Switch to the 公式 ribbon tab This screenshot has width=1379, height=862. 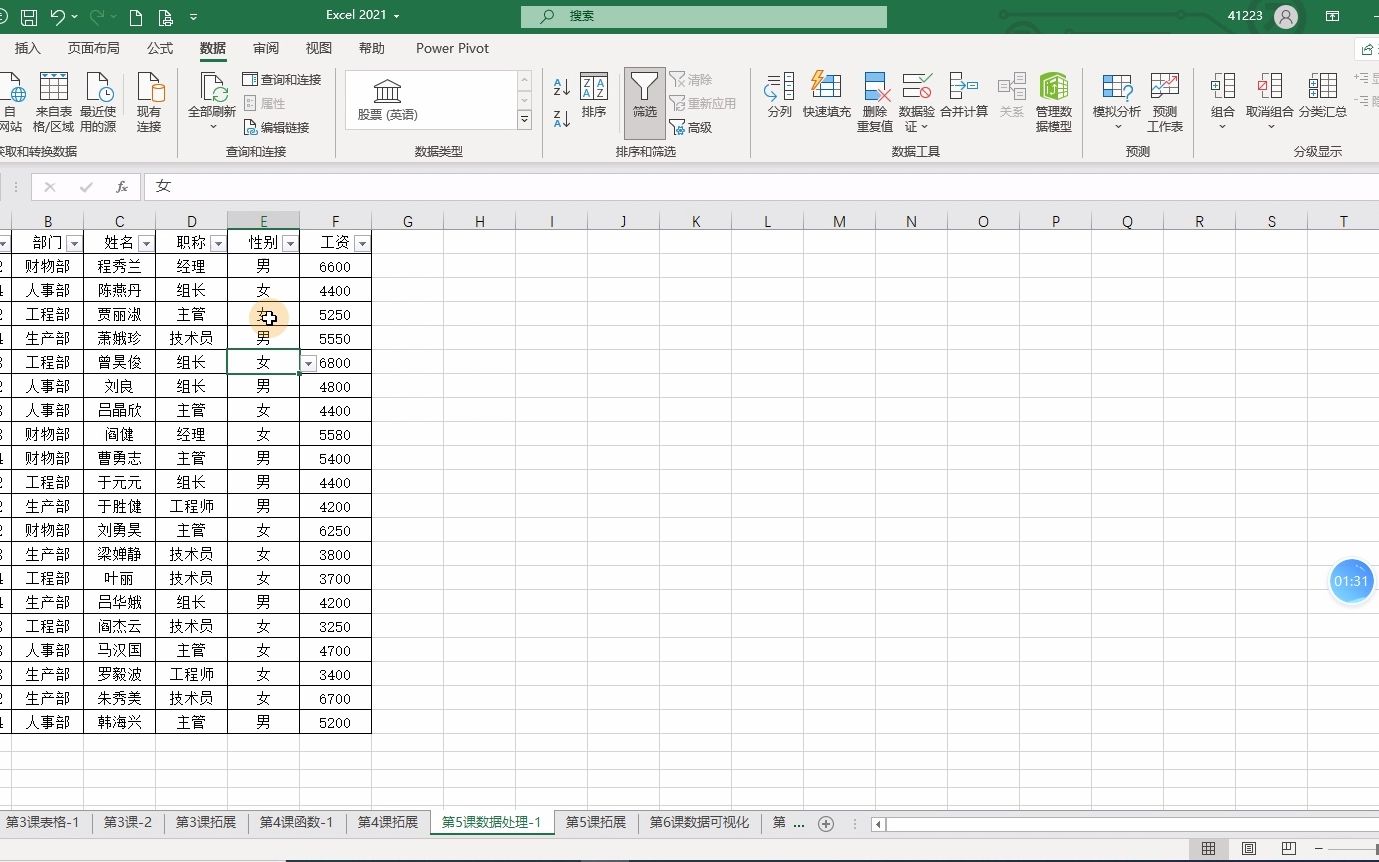tap(160, 48)
